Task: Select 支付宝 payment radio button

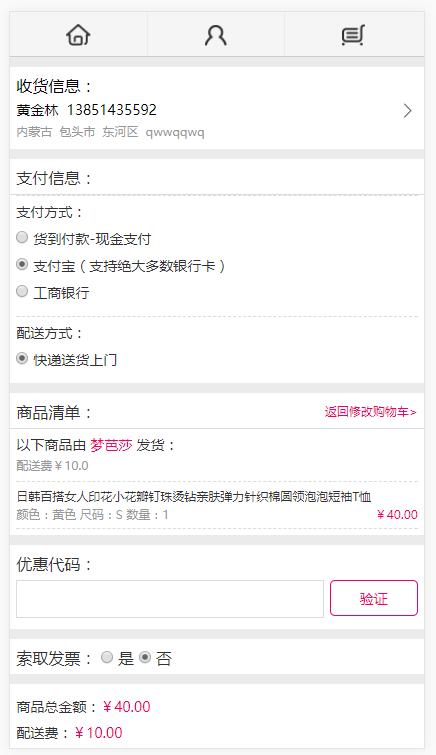Action: click(x=22, y=264)
